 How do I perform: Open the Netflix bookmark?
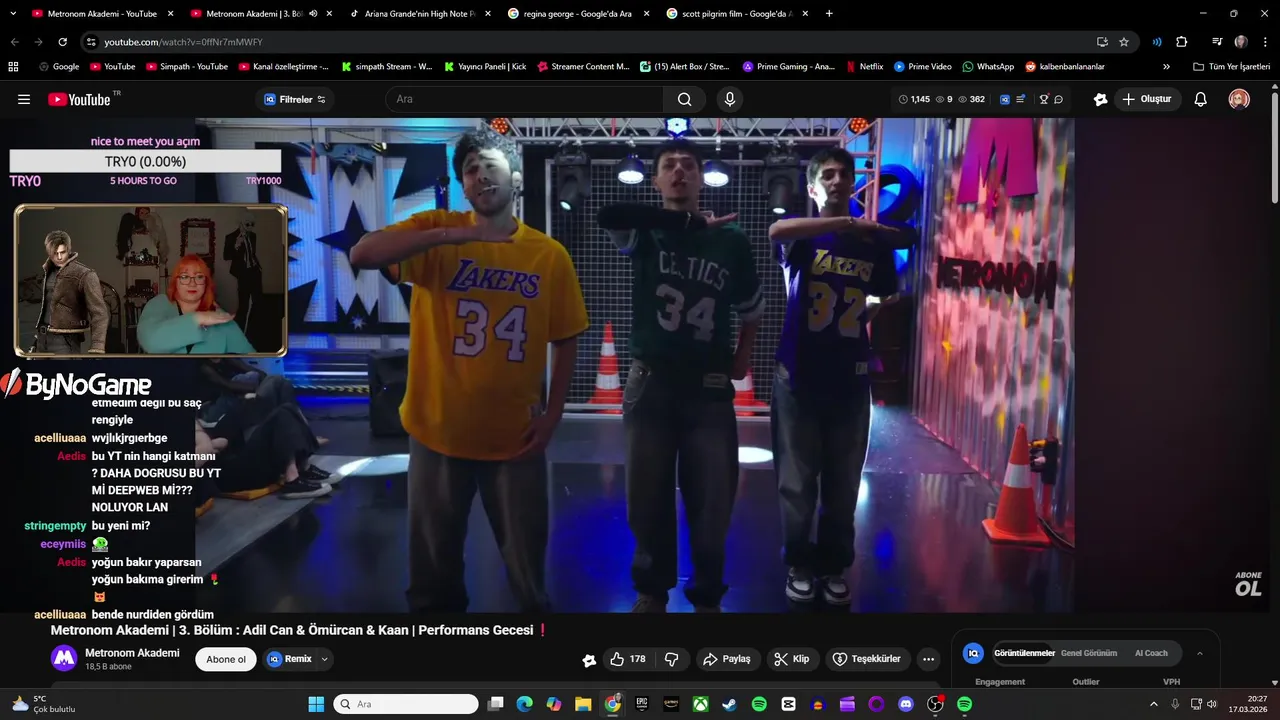[864, 67]
